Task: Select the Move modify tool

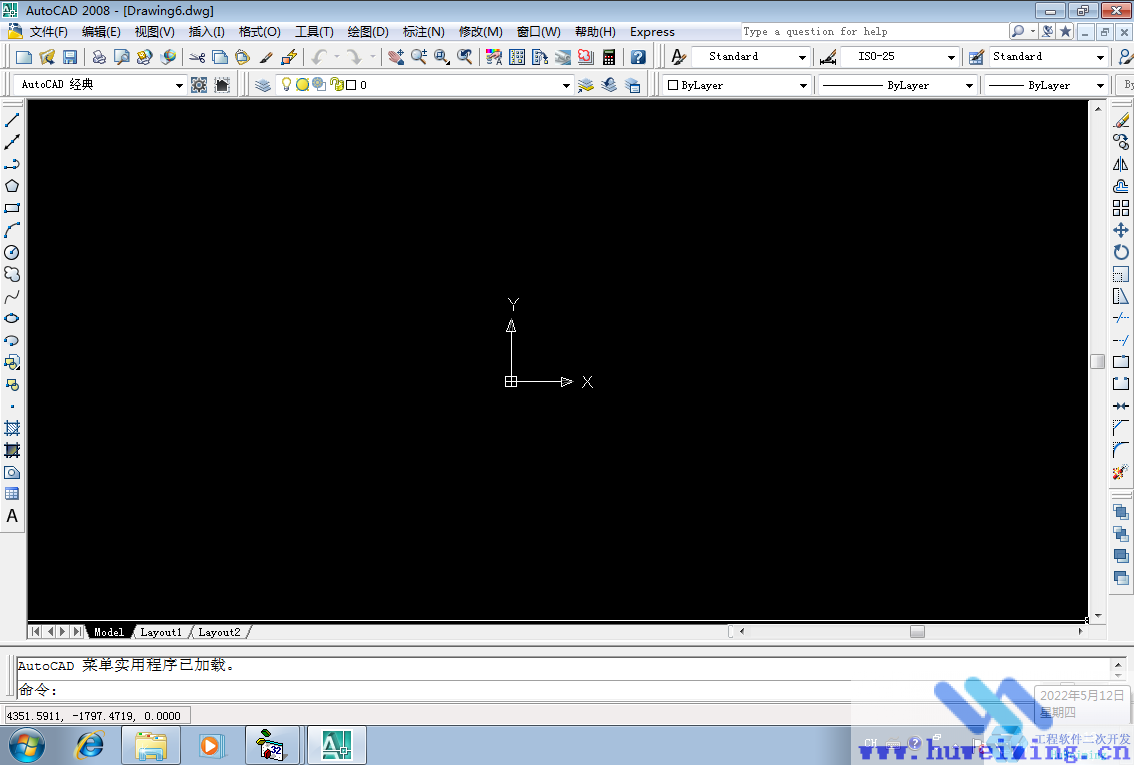Action: pyautogui.click(x=1121, y=230)
